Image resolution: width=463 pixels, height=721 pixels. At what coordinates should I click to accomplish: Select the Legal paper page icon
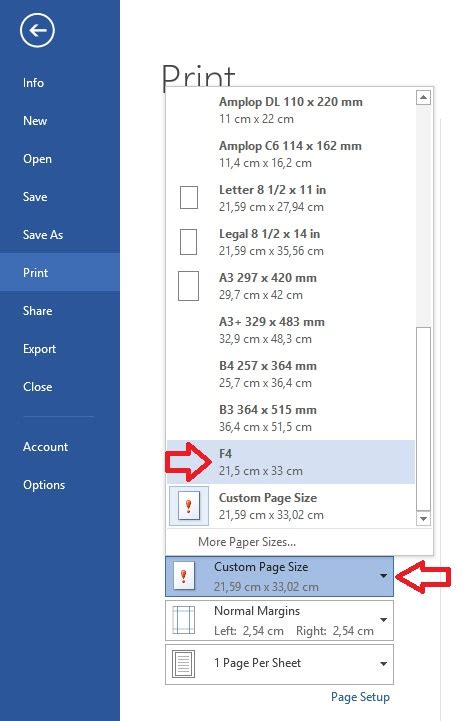point(188,242)
